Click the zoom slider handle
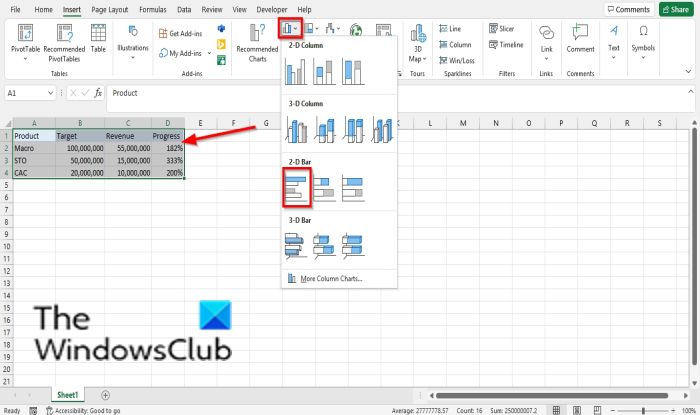The image size is (700, 415). [643, 411]
